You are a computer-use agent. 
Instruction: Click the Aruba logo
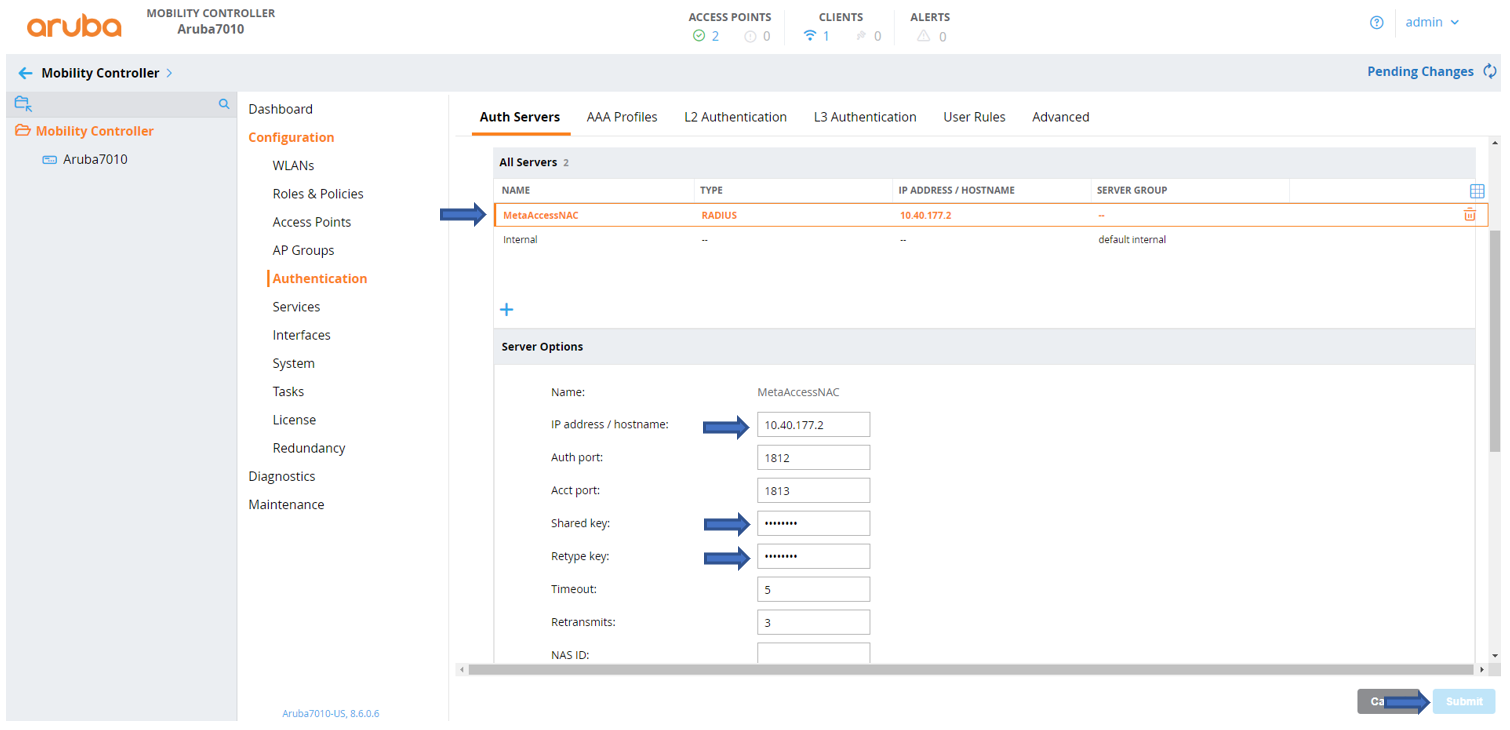[x=74, y=26]
